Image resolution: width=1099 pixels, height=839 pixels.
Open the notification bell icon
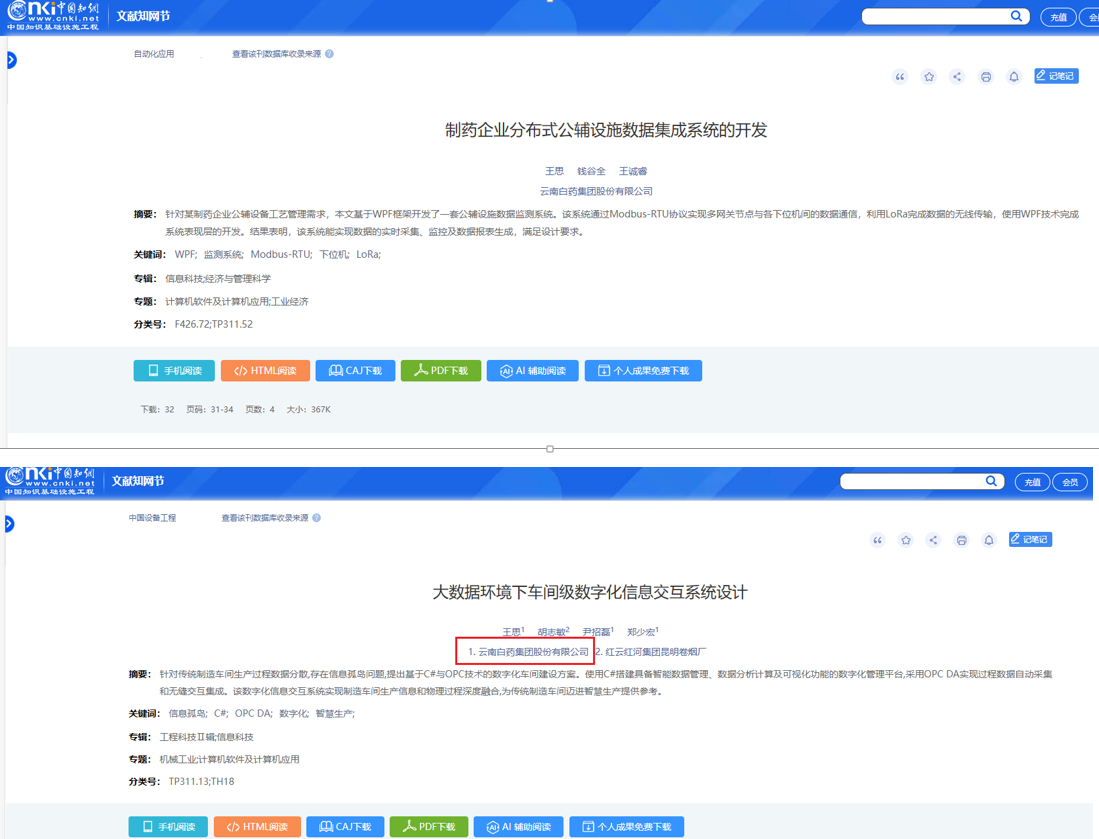(x=1013, y=76)
